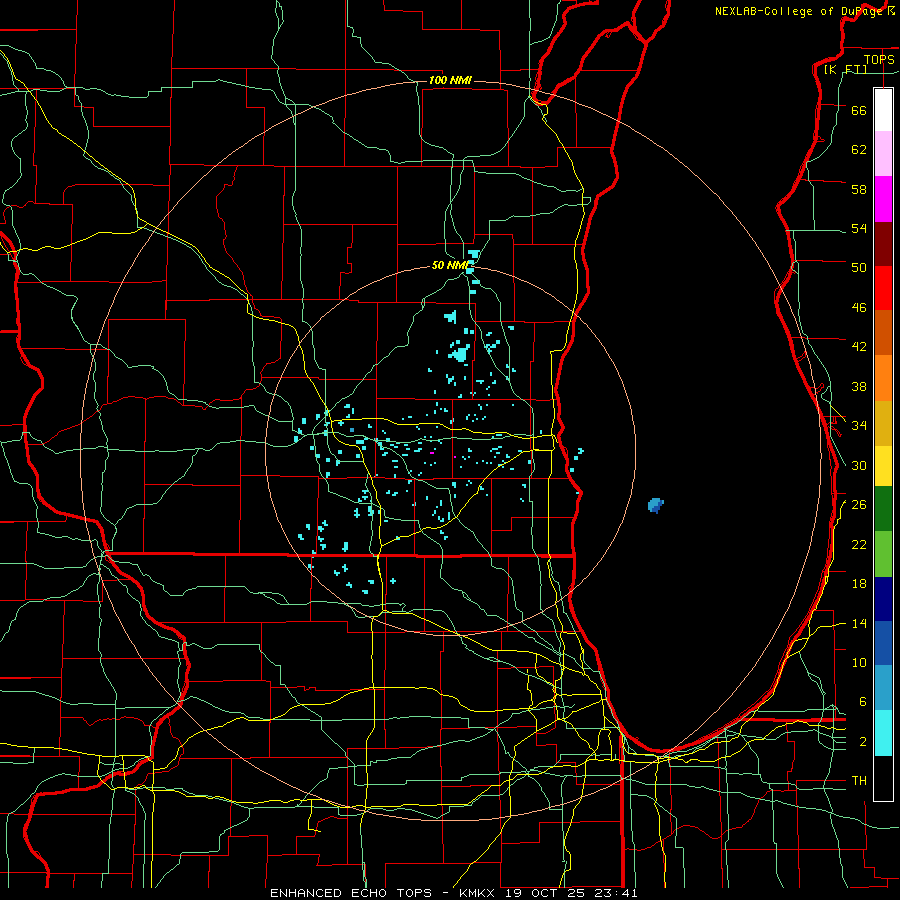Select the magenta swatch in the color scale

coord(883,199)
